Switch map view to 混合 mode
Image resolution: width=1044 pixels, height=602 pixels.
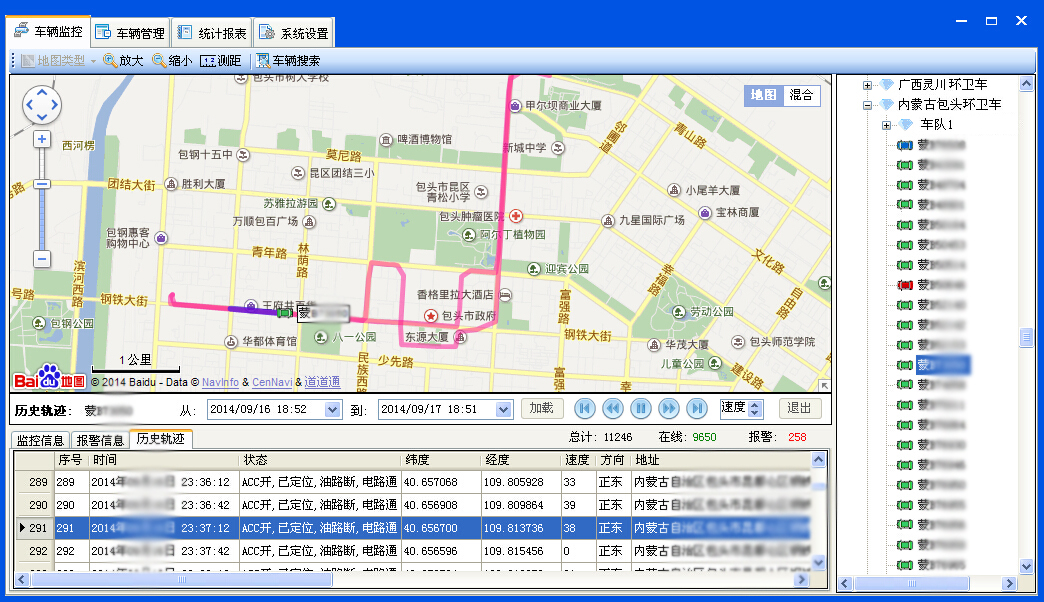tap(801, 95)
